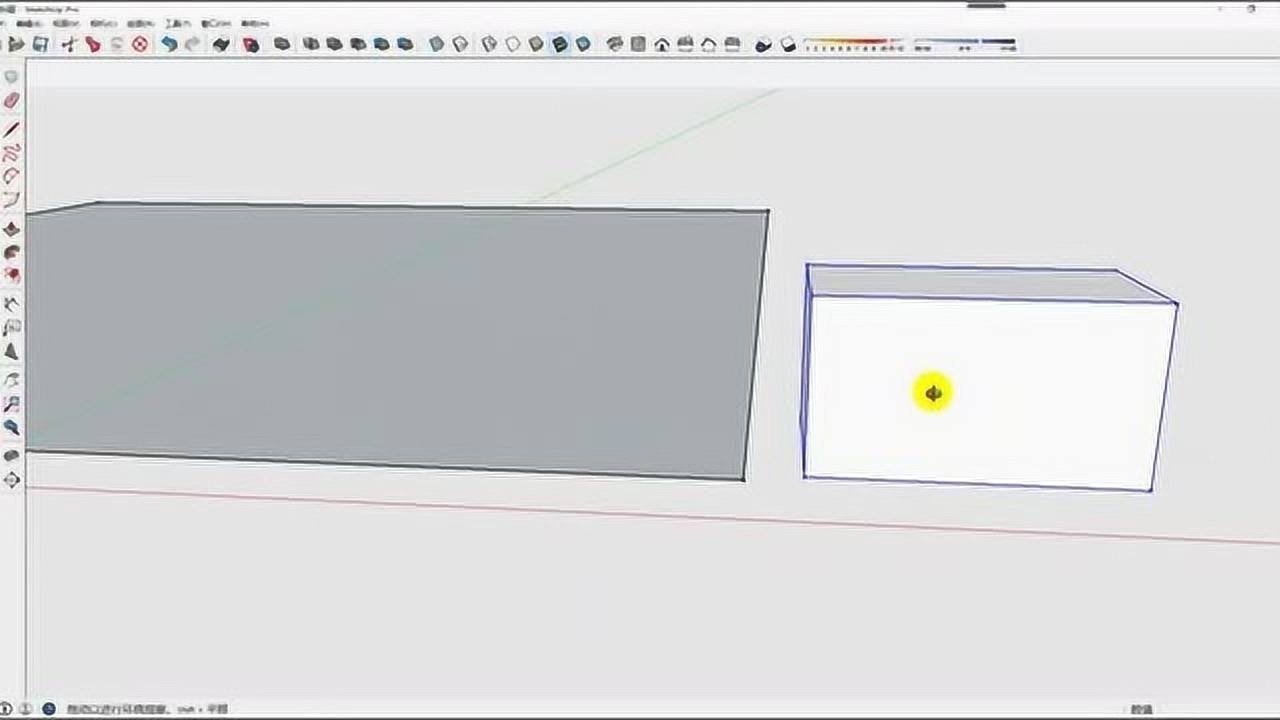This screenshot has width=1280, height=720.
Task: Toggle the highlighted face style button
Action: click(x=560, y=44)
